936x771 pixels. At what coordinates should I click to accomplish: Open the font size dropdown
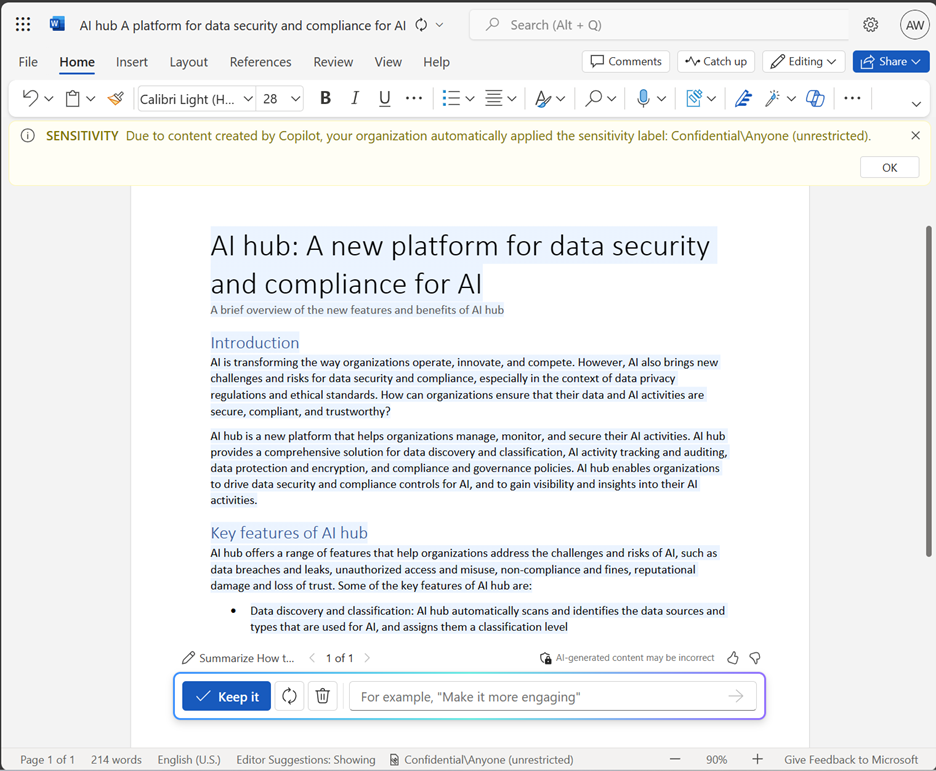click(295, 99)
